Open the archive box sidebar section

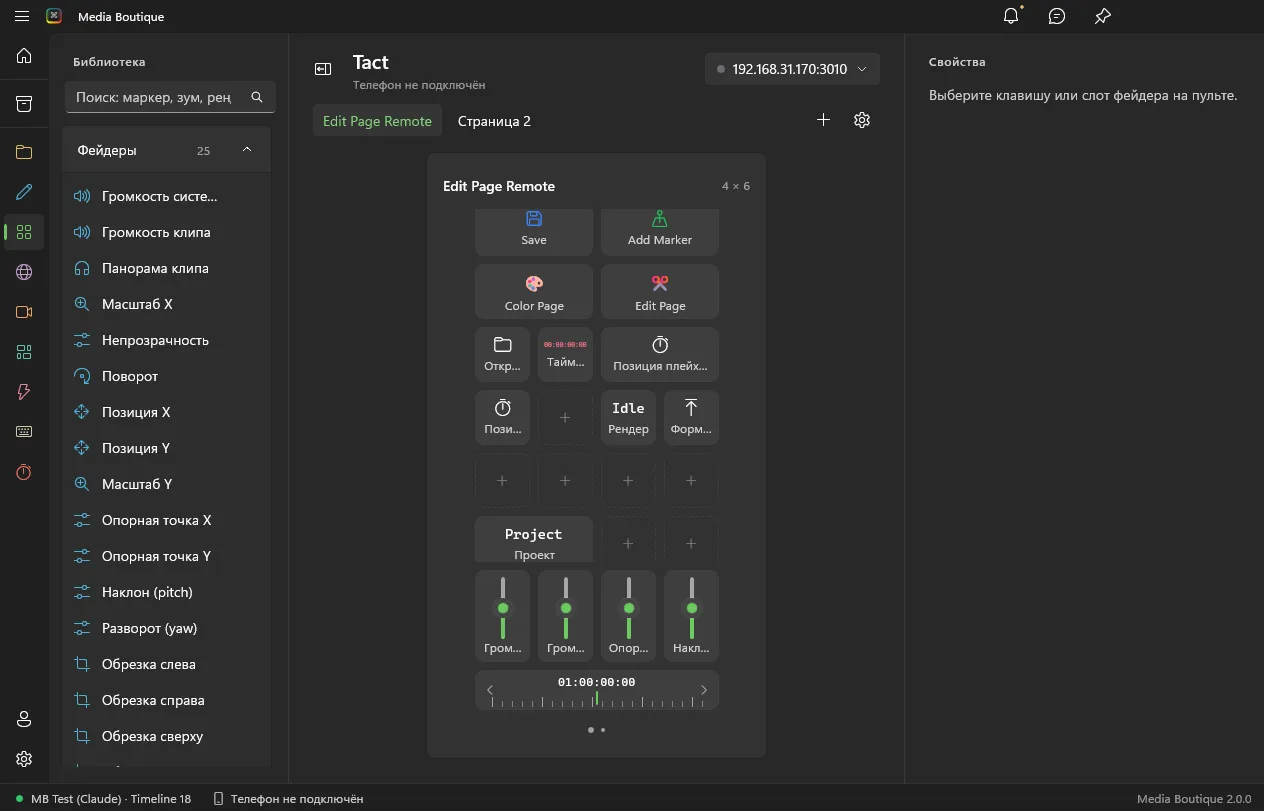pyautogui.click(x=24, y=104)
